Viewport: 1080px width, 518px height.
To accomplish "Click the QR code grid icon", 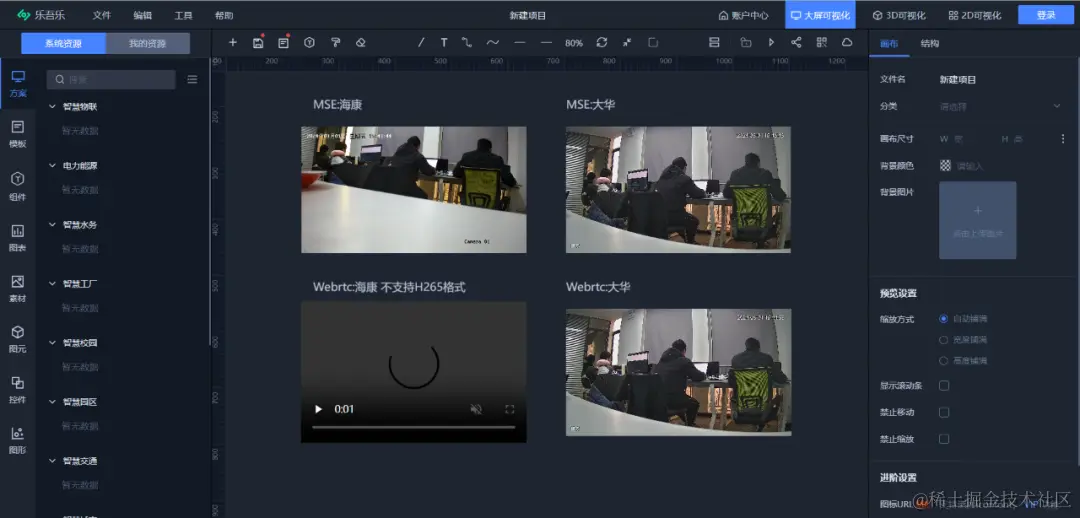I will (822, 43).
